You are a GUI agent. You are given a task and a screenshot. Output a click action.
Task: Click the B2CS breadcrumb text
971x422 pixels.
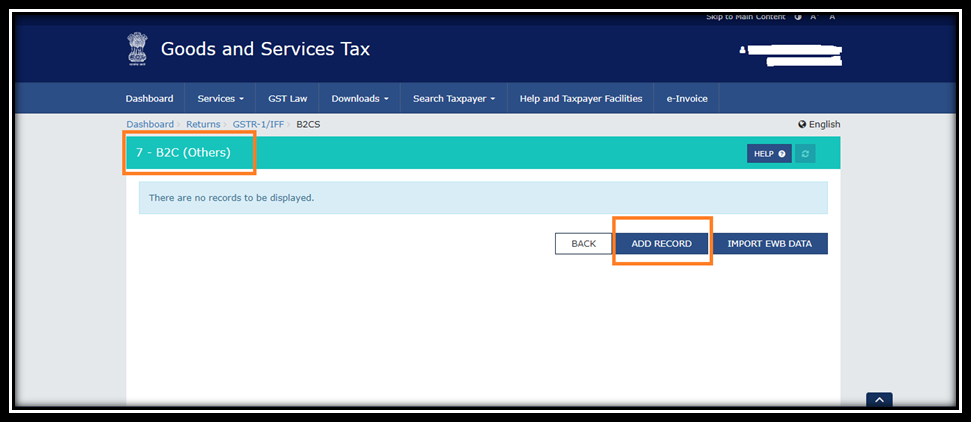point(308,125)
